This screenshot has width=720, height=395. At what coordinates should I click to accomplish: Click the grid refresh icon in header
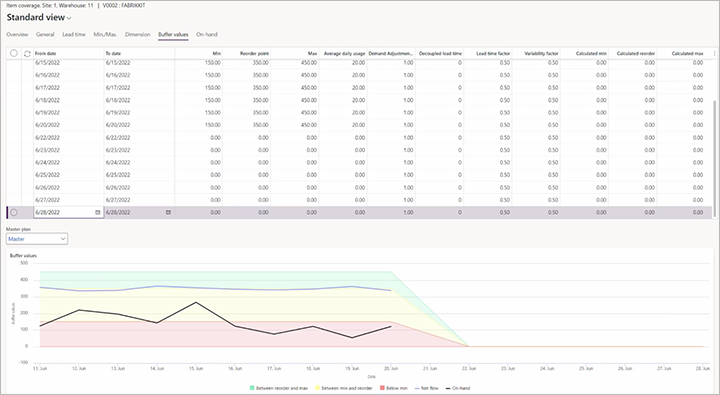[x=27, y=54]
